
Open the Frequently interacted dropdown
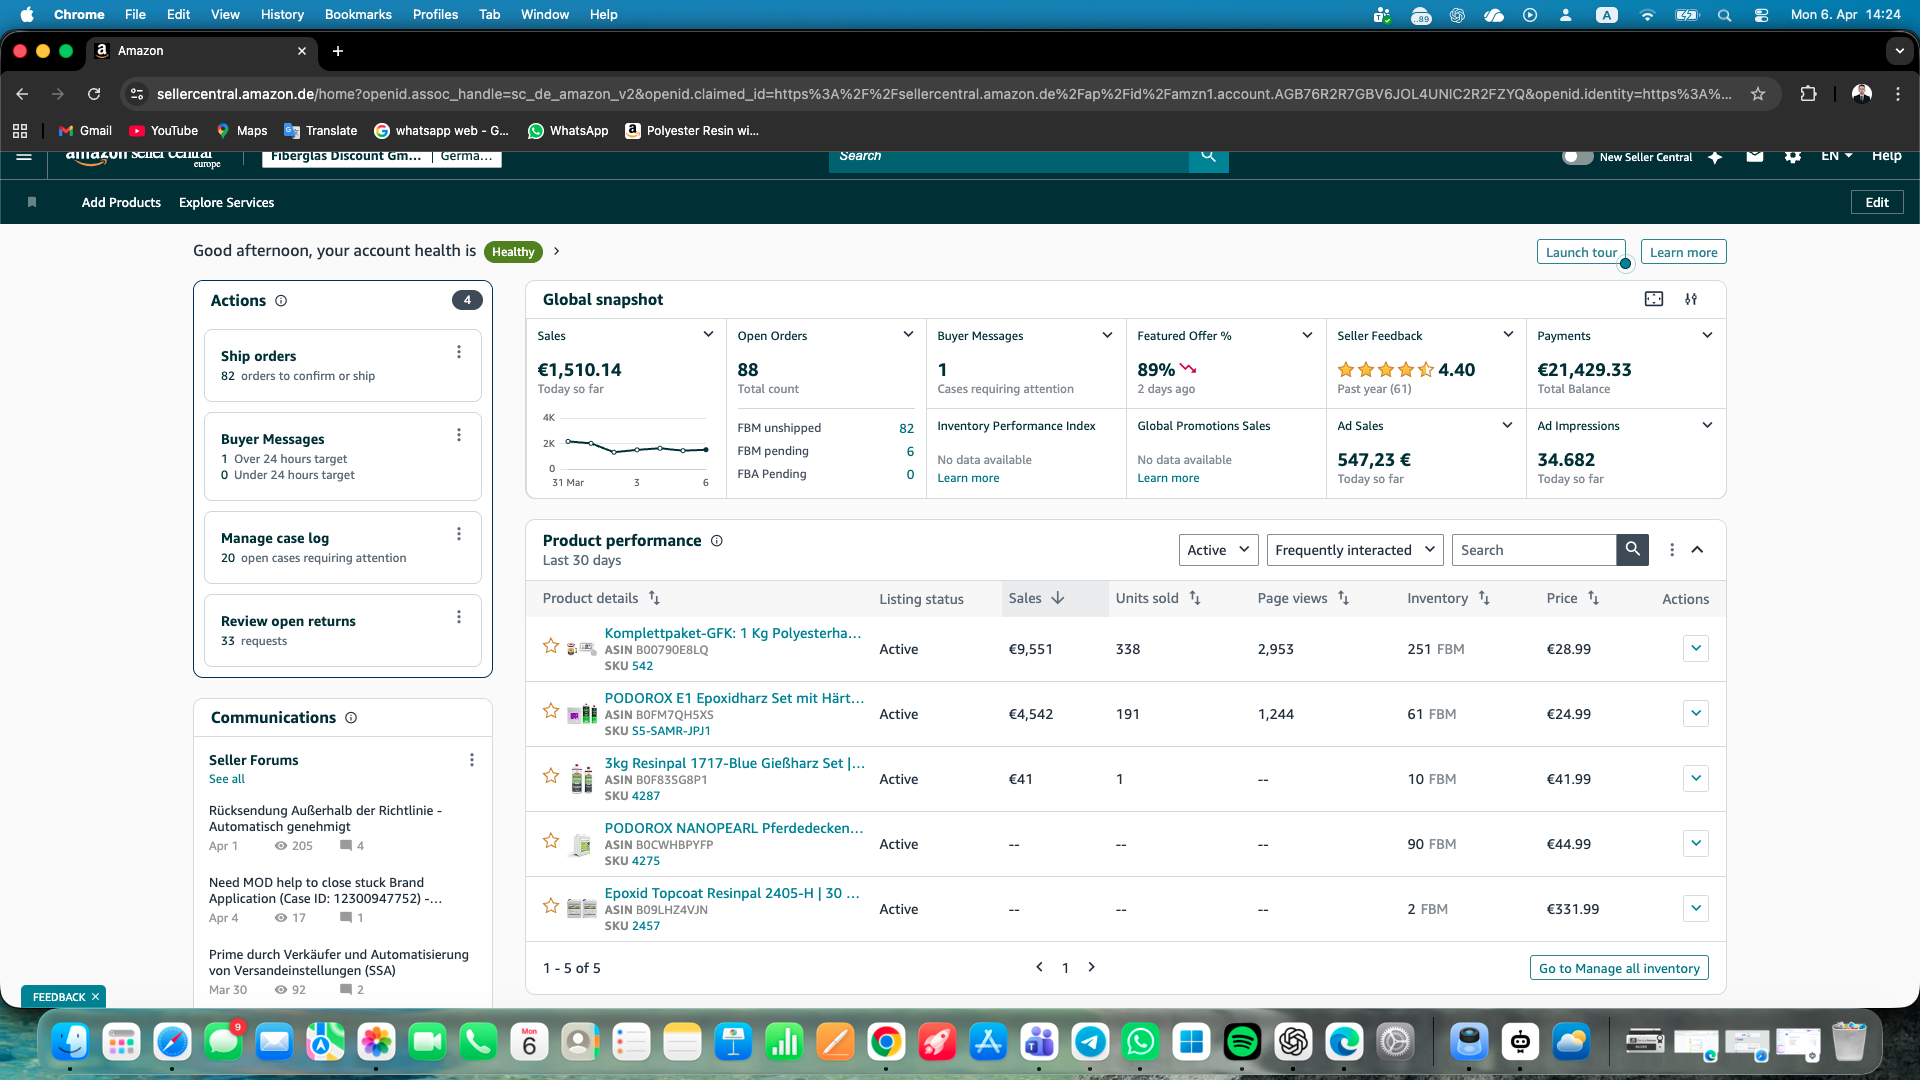tap(1354, 550)
